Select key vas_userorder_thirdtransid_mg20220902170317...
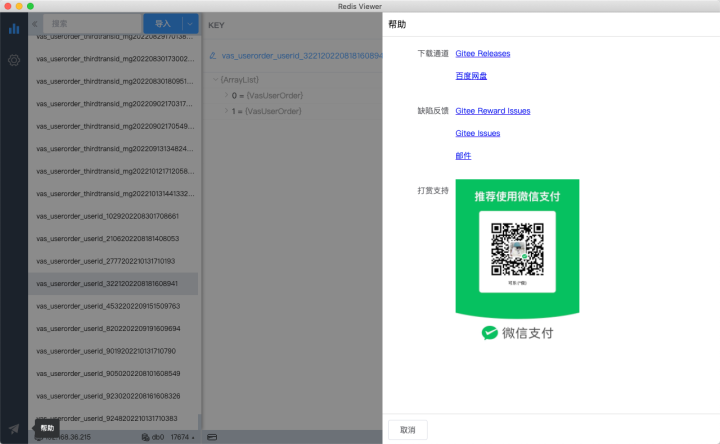 click(113, 104)
